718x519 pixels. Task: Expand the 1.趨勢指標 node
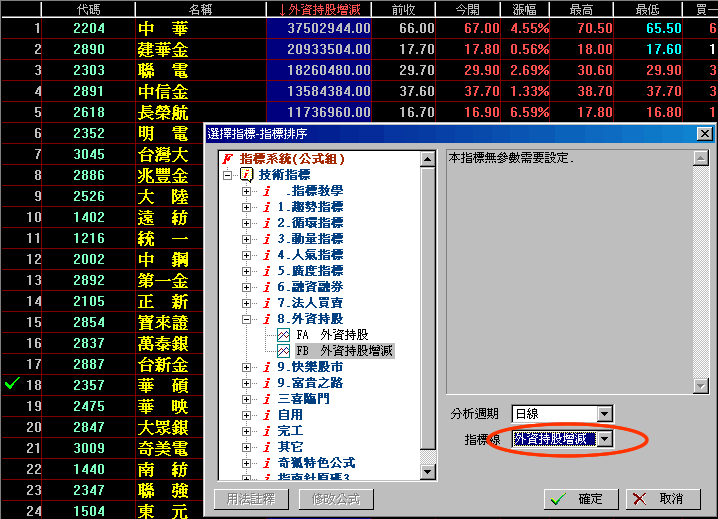pos(246,208)
